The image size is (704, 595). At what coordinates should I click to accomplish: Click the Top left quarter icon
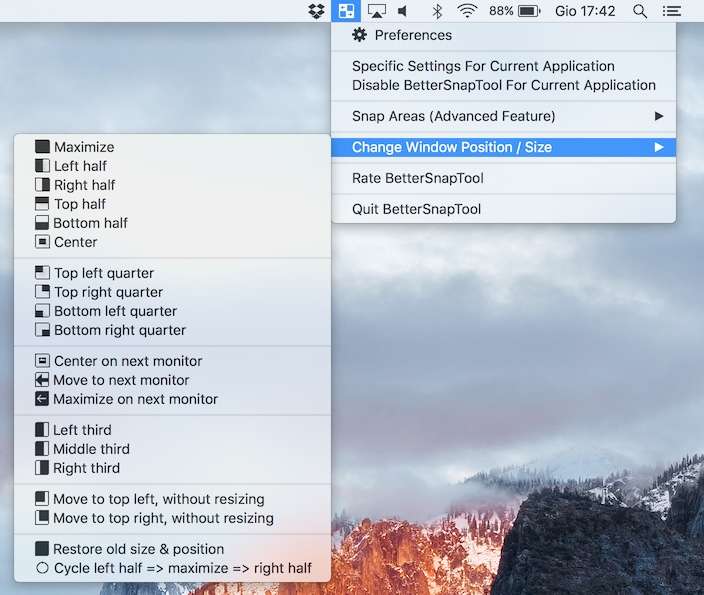click(x=42, y=273)
